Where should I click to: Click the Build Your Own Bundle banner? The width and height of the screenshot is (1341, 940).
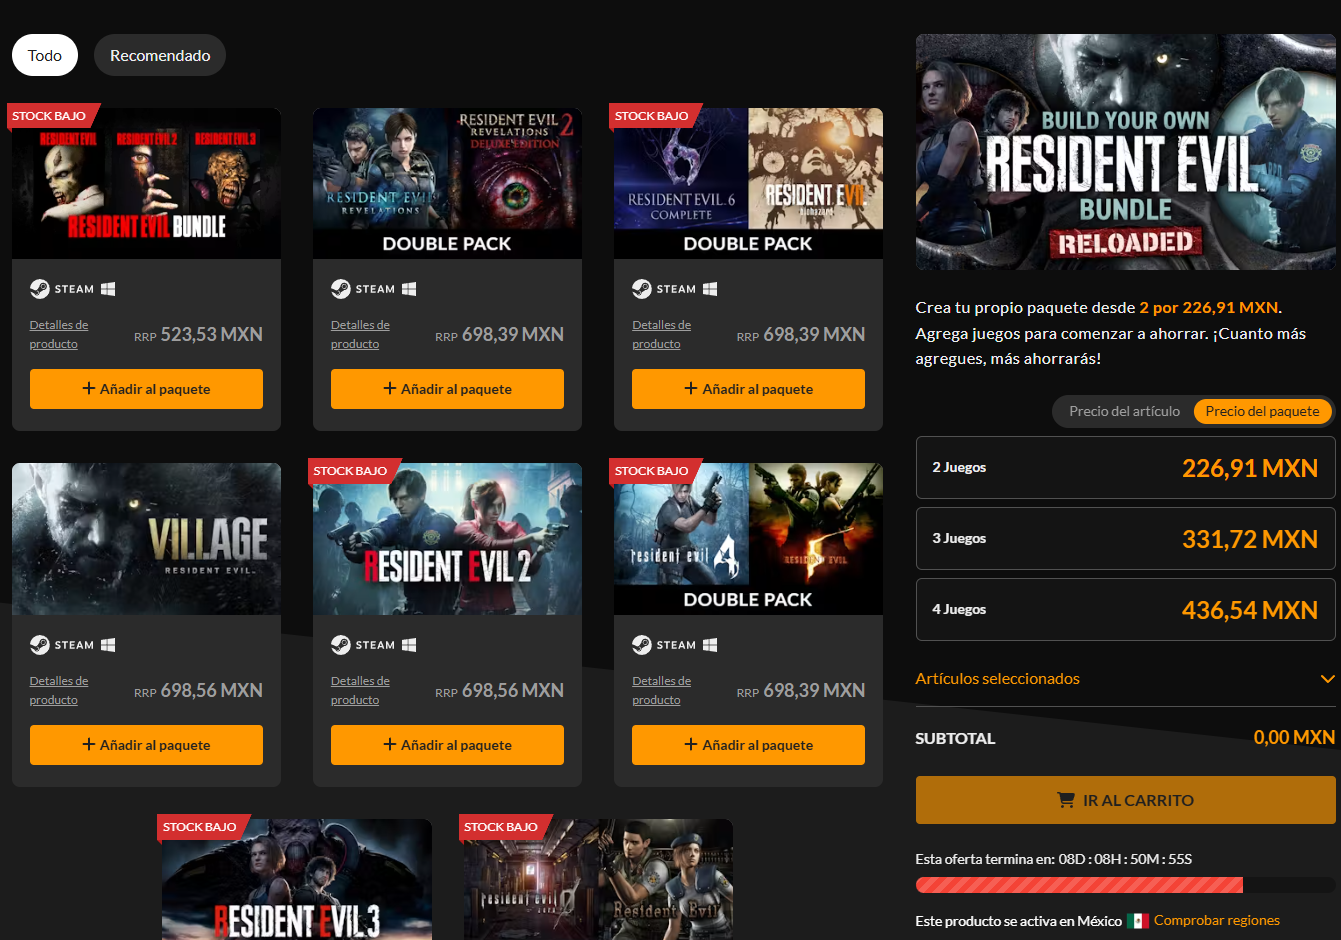[x=1125, y=152]
